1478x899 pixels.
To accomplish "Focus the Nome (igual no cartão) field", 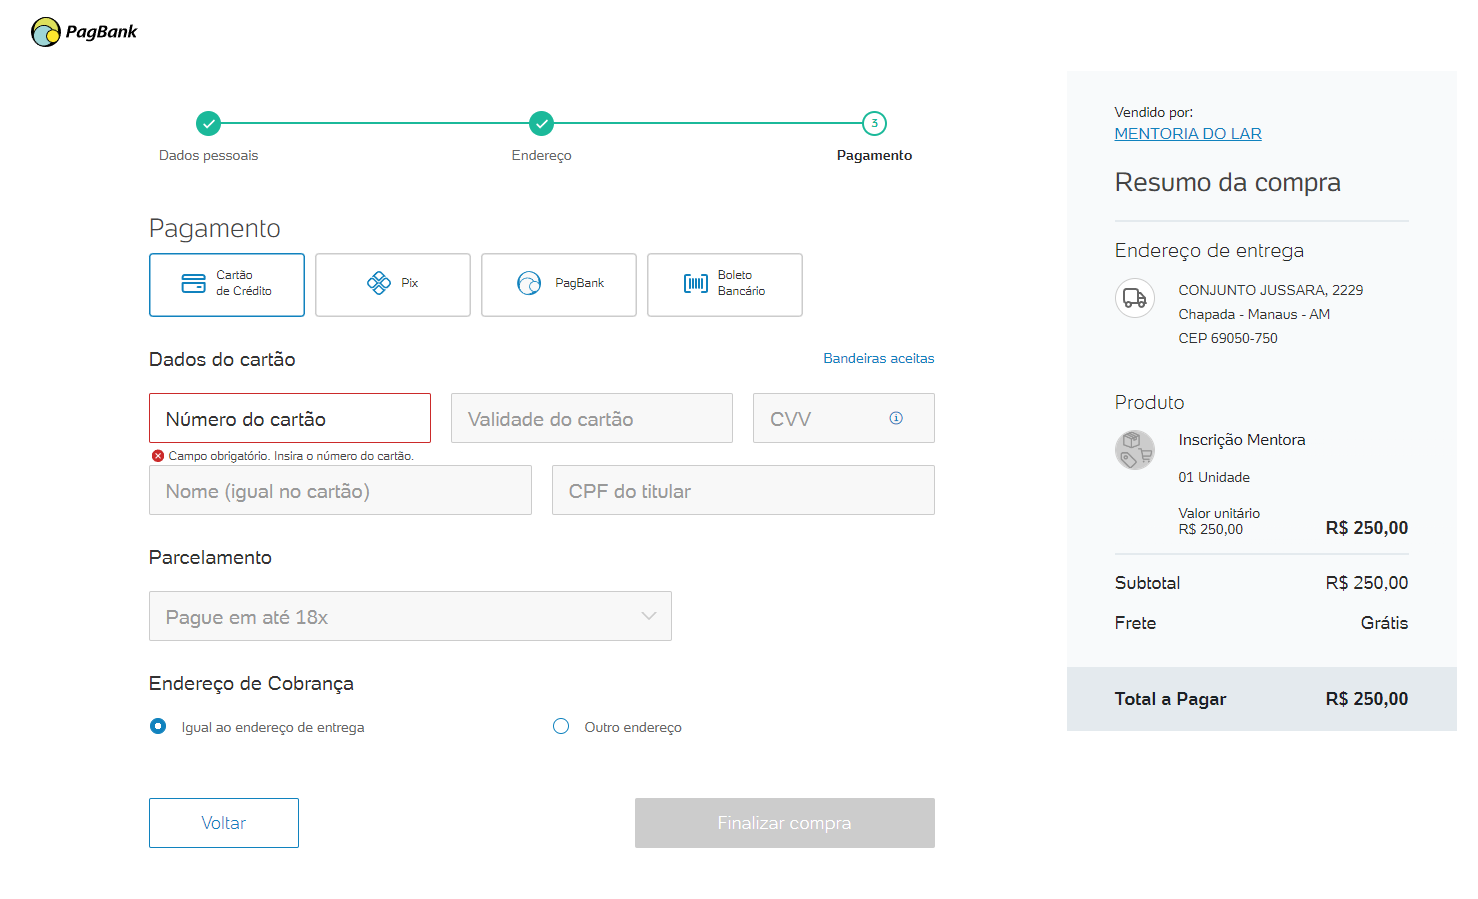I will pyautogui.click(x=340, y=490).
